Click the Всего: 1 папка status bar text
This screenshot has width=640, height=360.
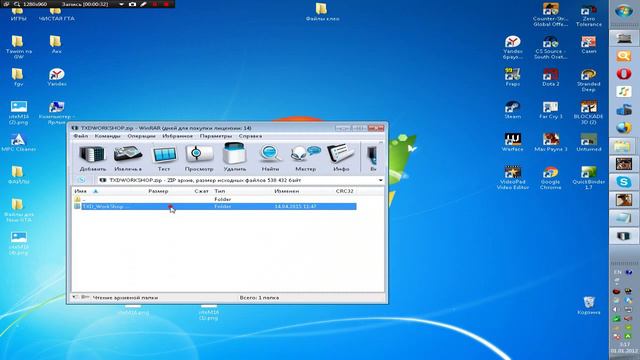(x=259, y=298)
